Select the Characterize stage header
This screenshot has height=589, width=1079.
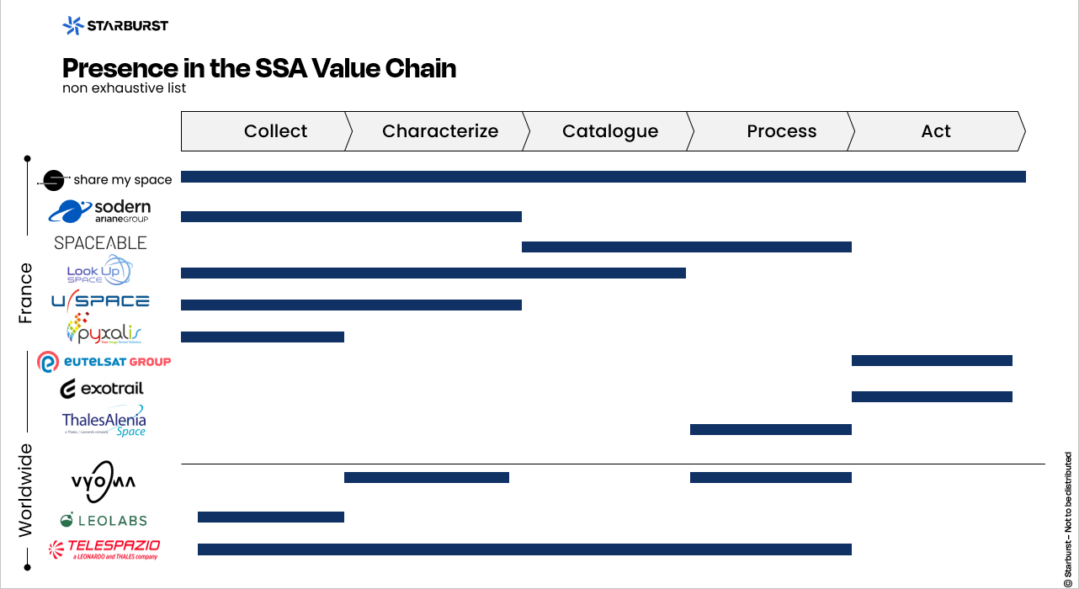(x=440, y=131)
